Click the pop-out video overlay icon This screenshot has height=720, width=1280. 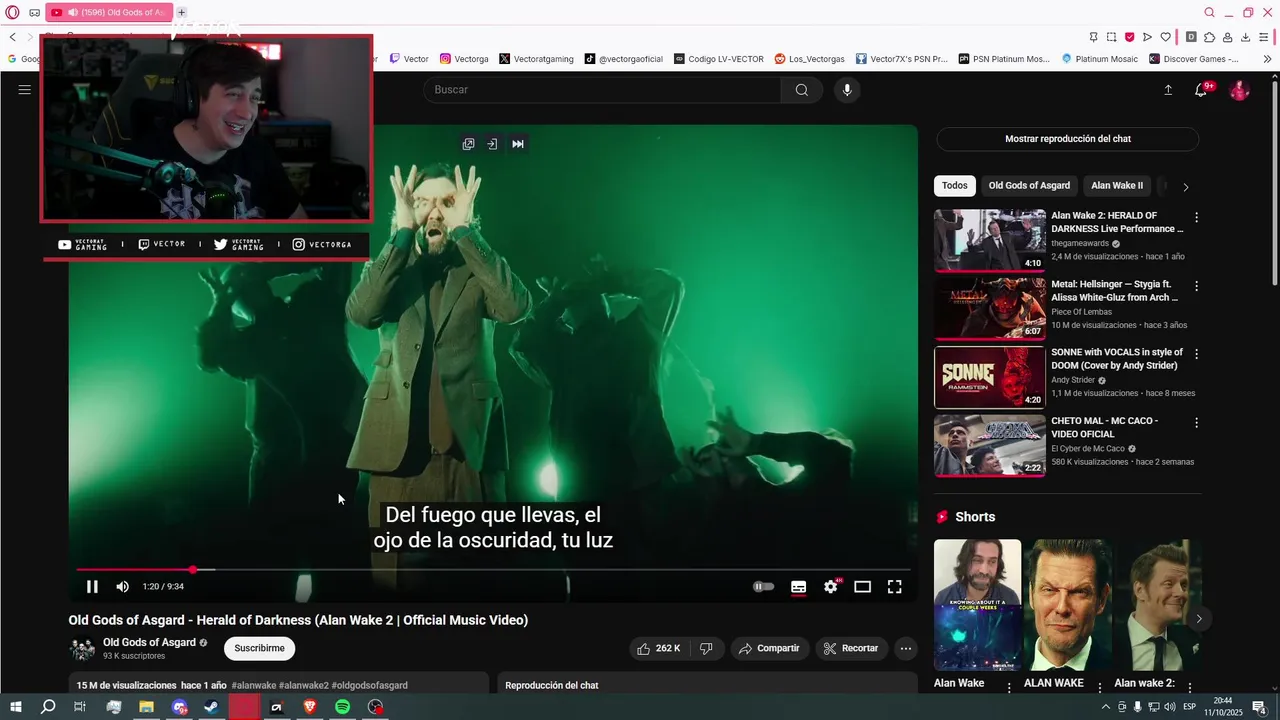[x=468, y=144]
